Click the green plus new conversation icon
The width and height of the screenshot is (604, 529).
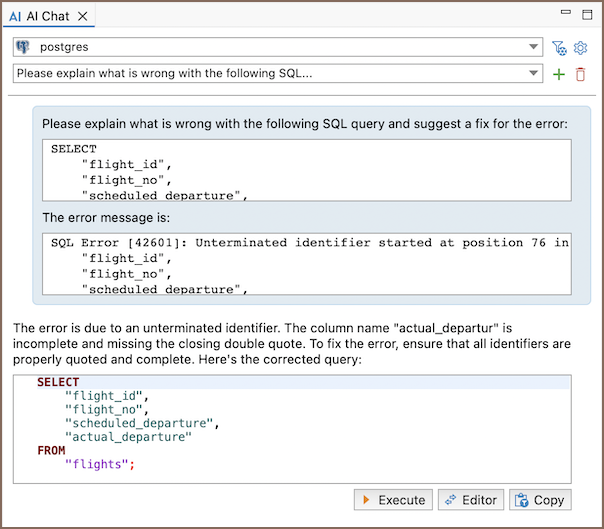pyautogui.click(x=559, y=74)
